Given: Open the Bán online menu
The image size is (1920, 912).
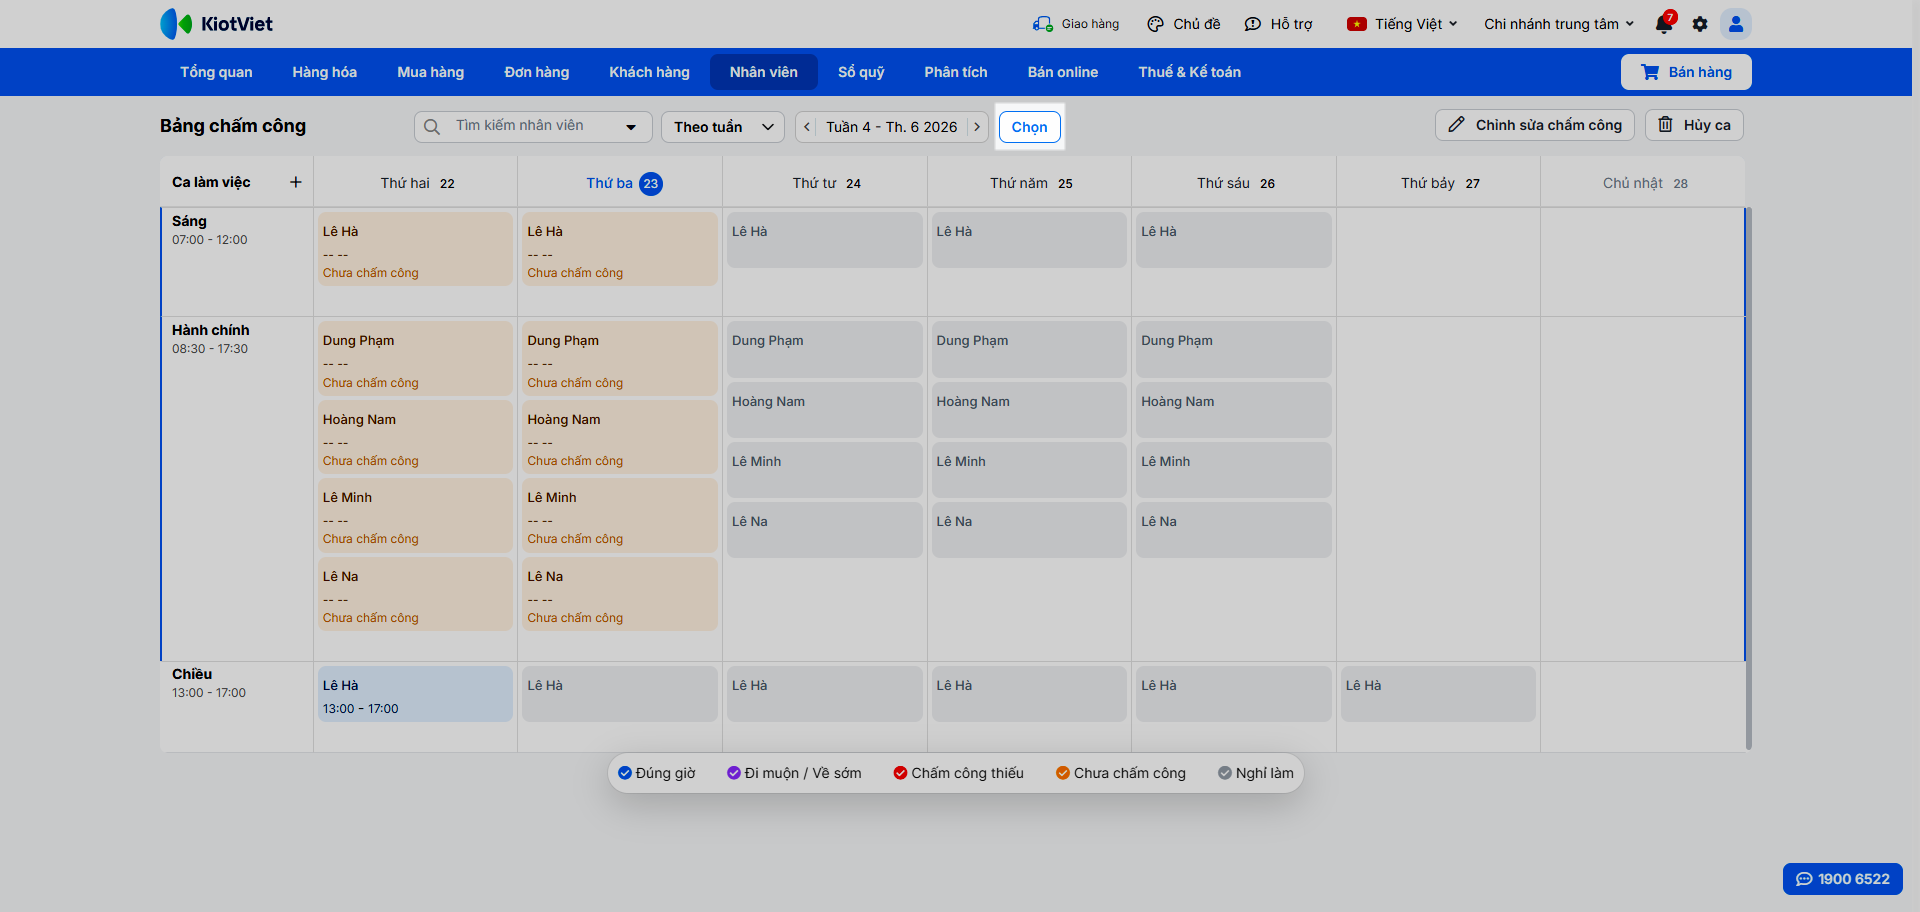Looking at the screenshot, I should 1063,72.
